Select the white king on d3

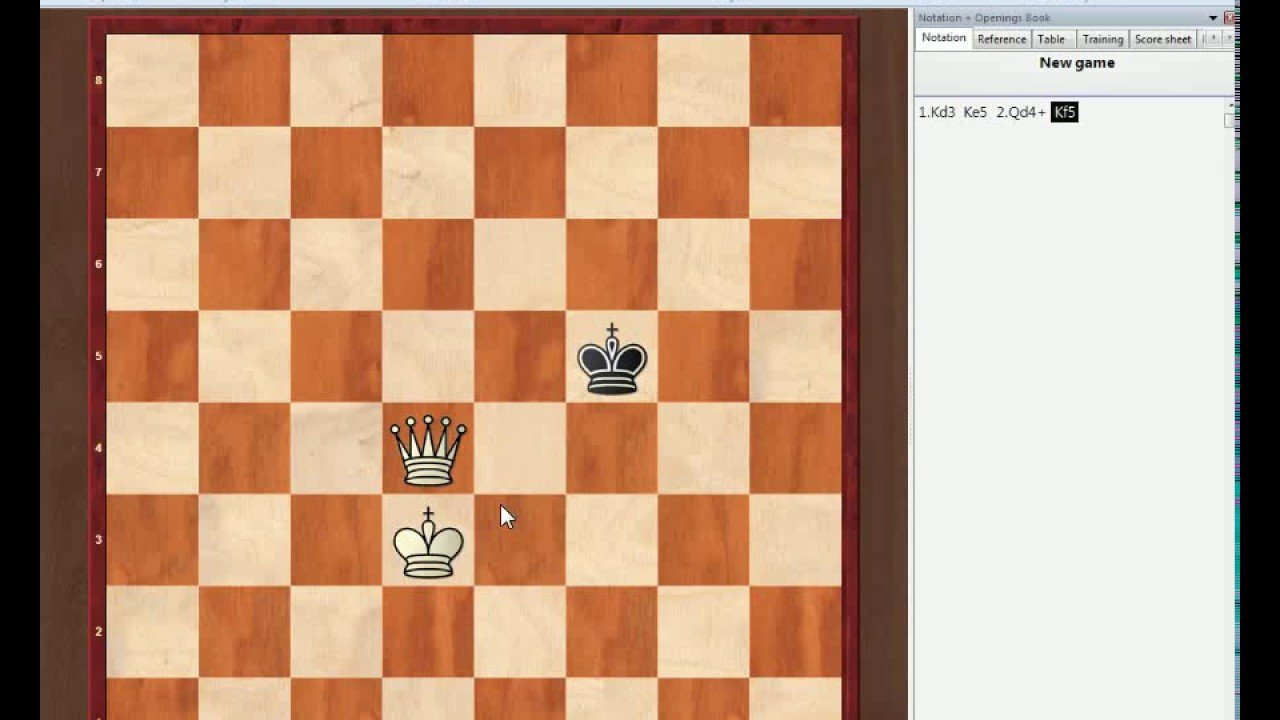click(428, 543)
